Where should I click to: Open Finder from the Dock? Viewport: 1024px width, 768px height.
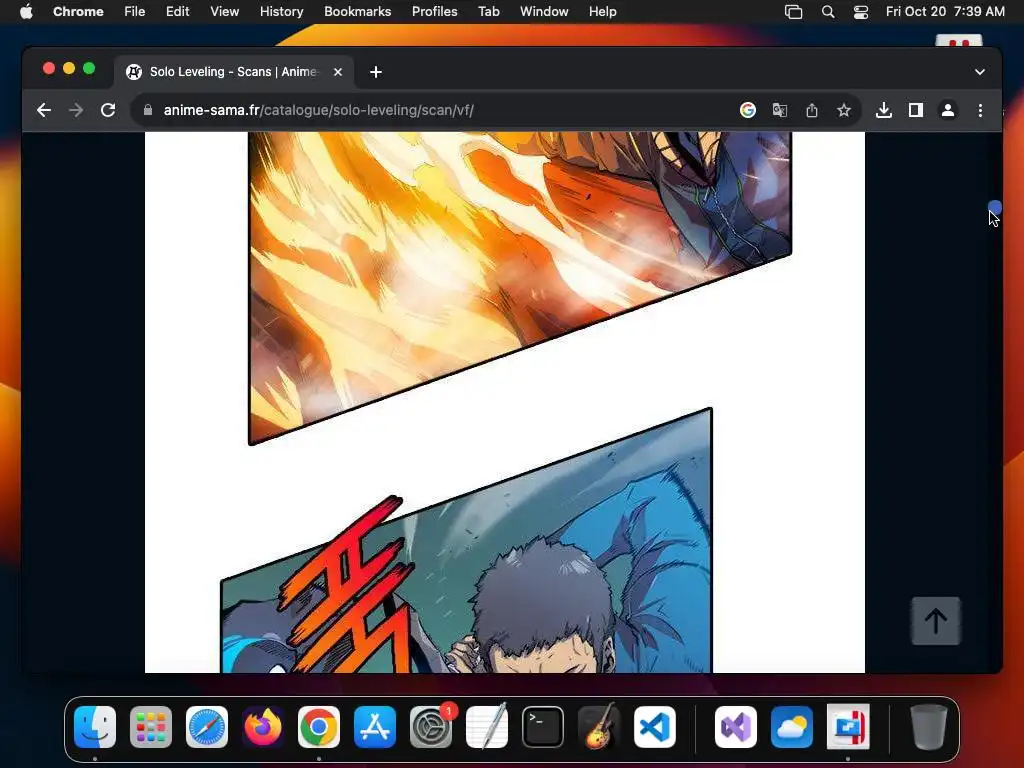(95, 727)
